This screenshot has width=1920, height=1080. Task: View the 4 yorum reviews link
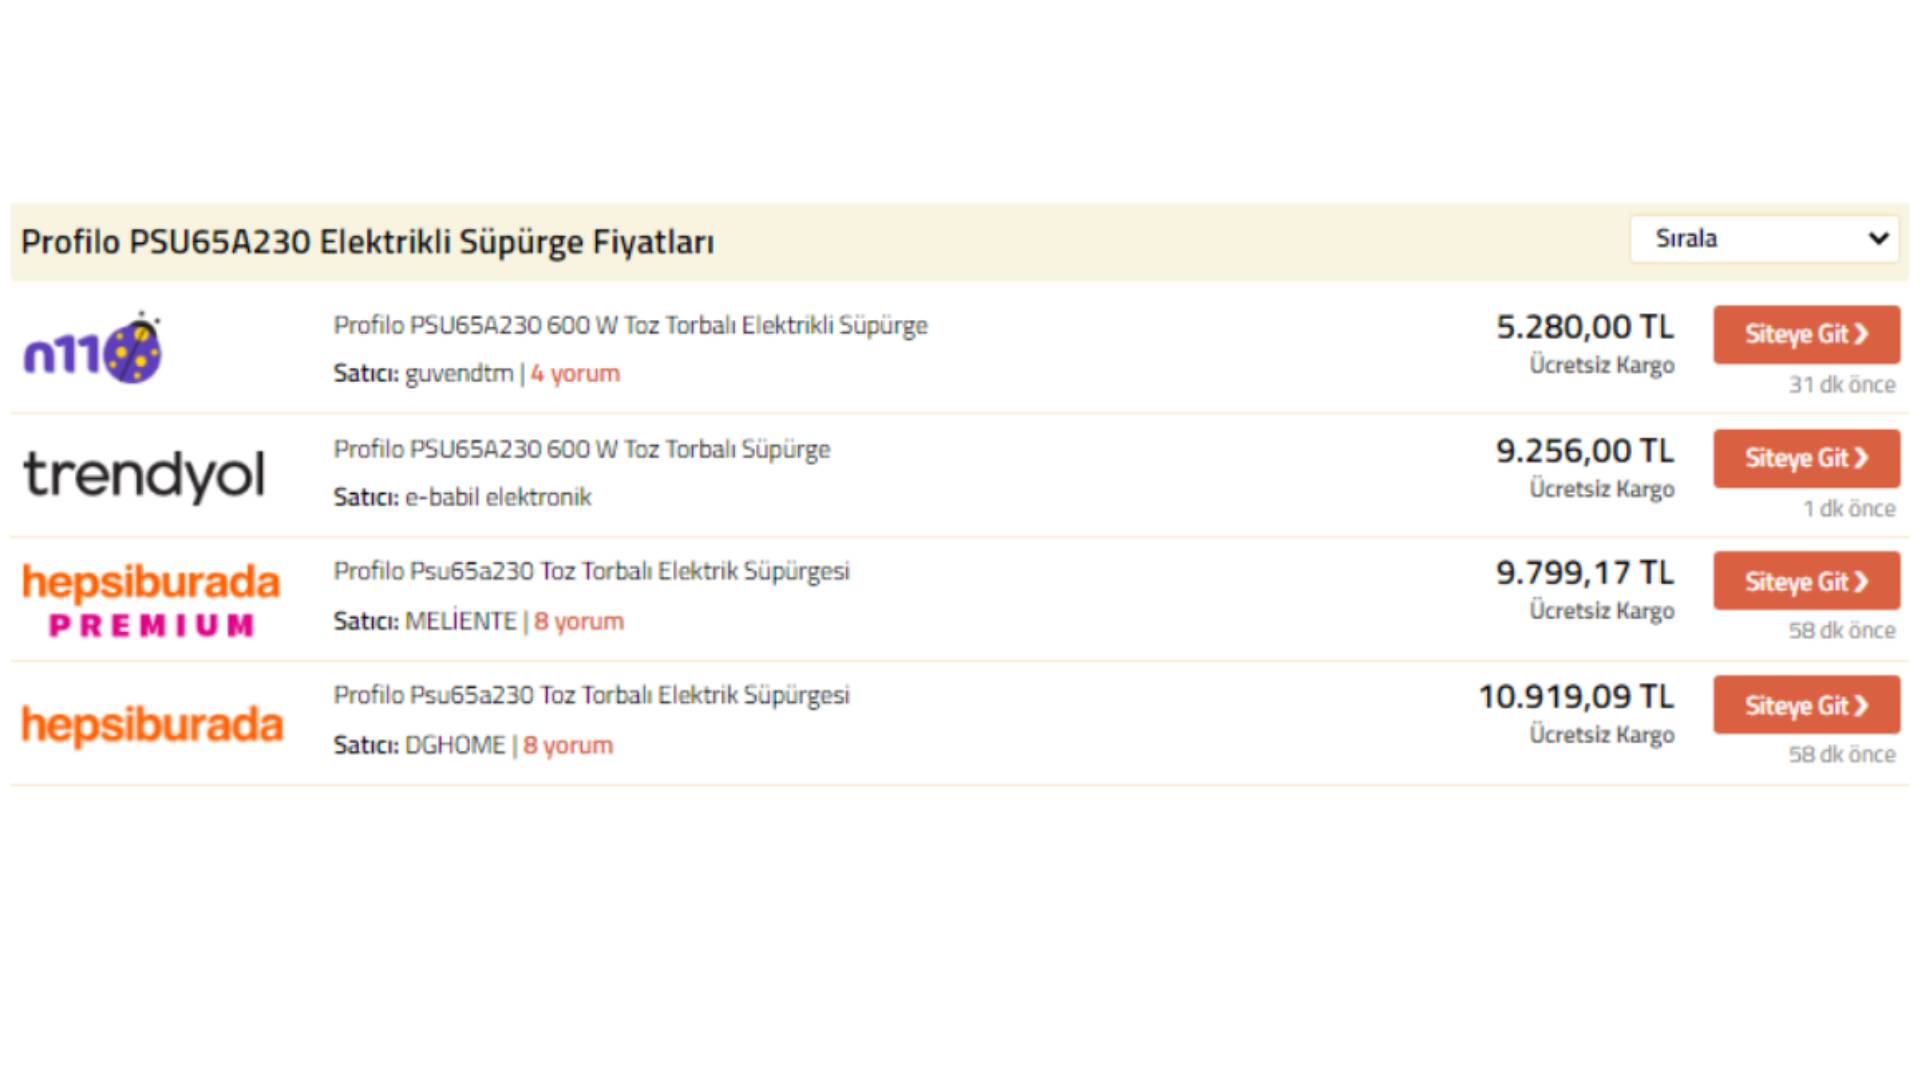click(x=575, y=374)
